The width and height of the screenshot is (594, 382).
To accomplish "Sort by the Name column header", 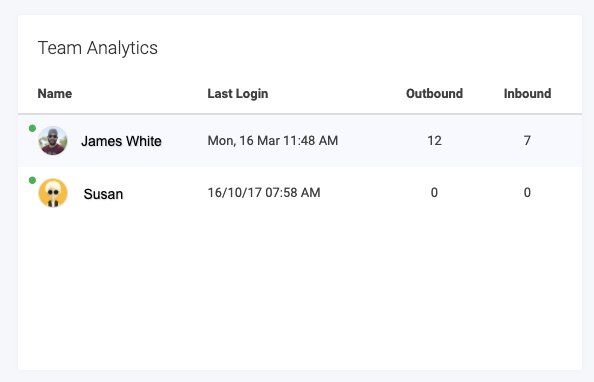I will tap(55, 94).
